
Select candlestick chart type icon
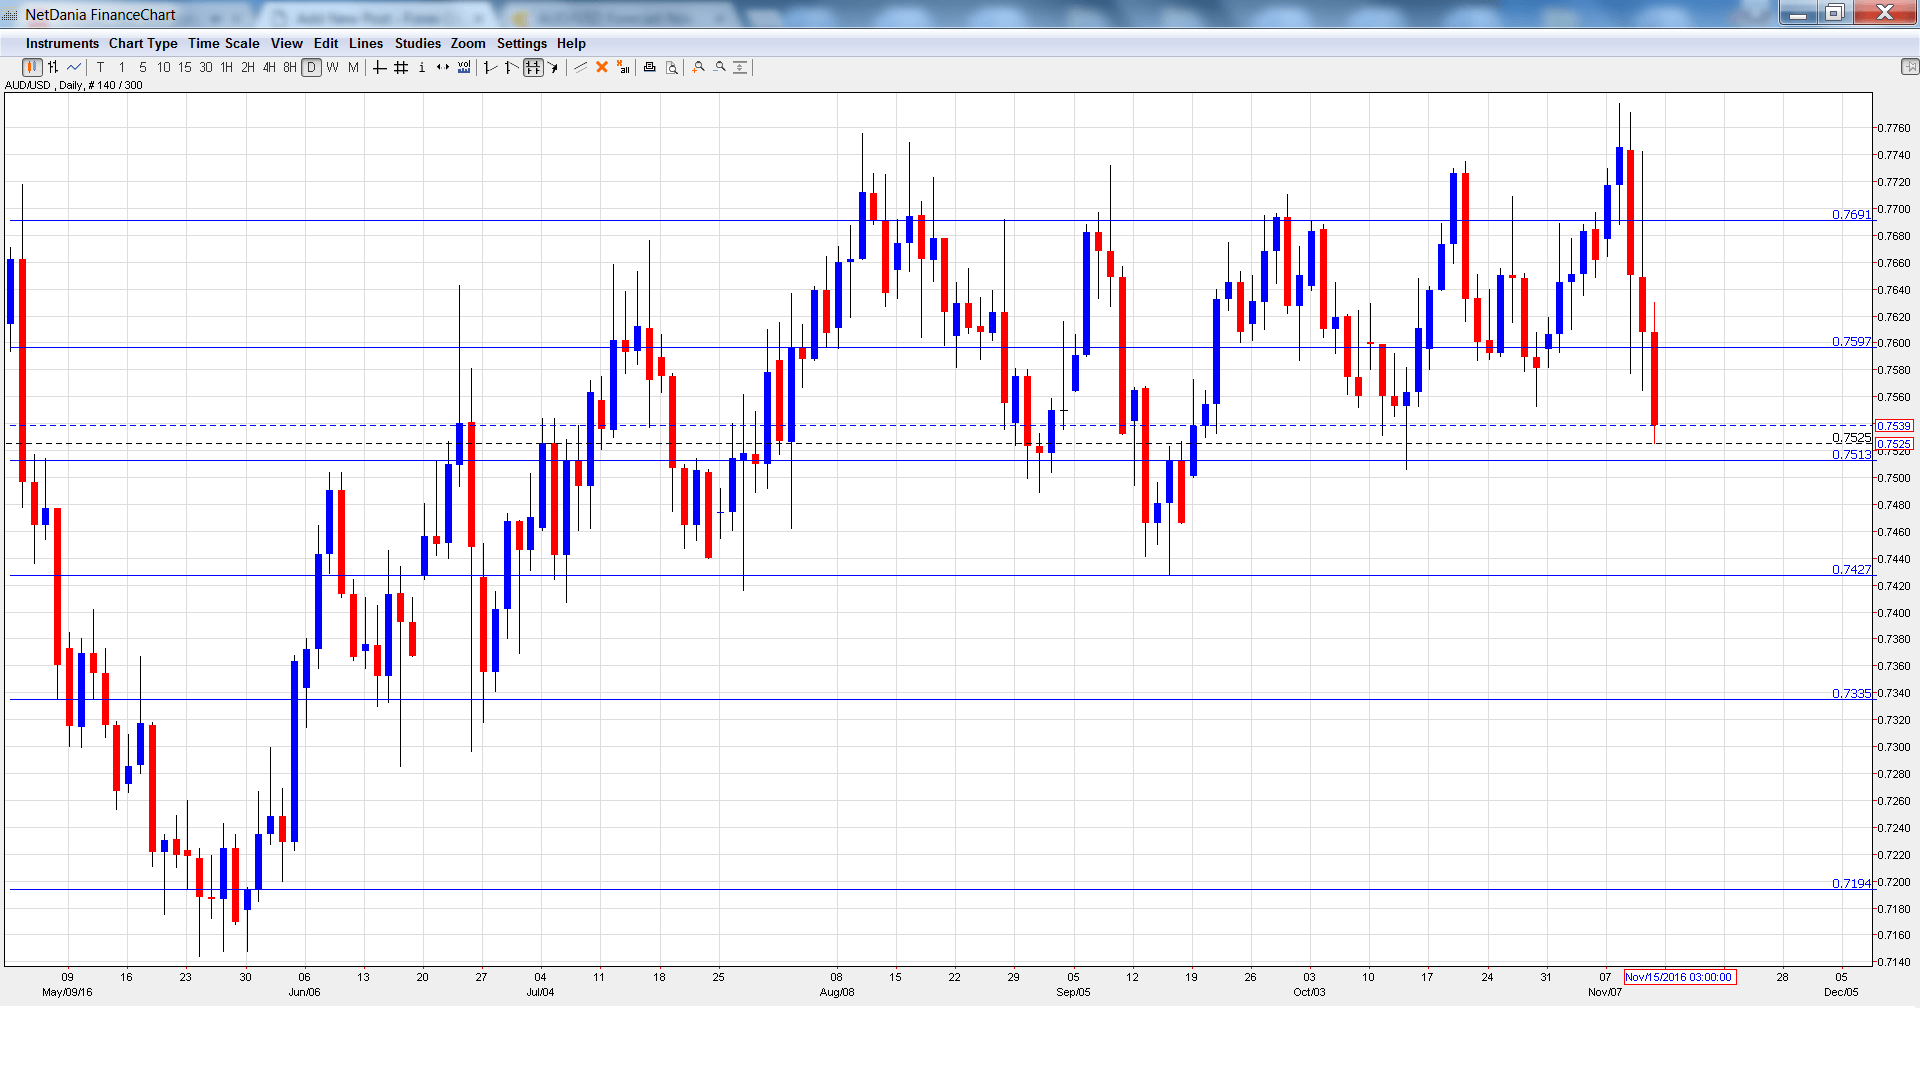(x=32, y=68)
